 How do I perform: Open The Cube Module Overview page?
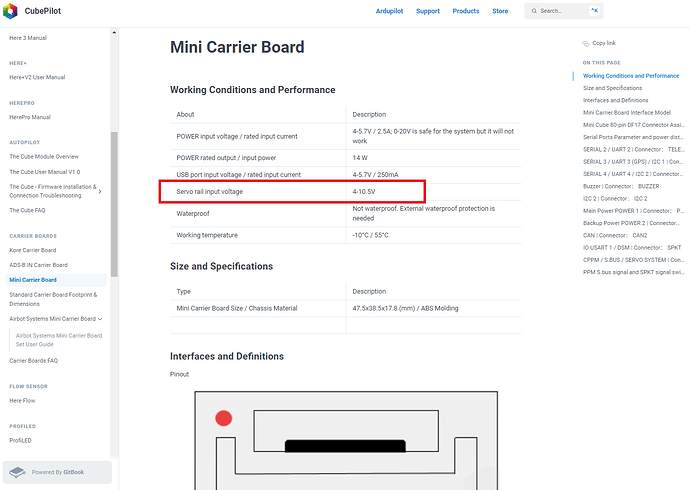[x=44, y=157]
